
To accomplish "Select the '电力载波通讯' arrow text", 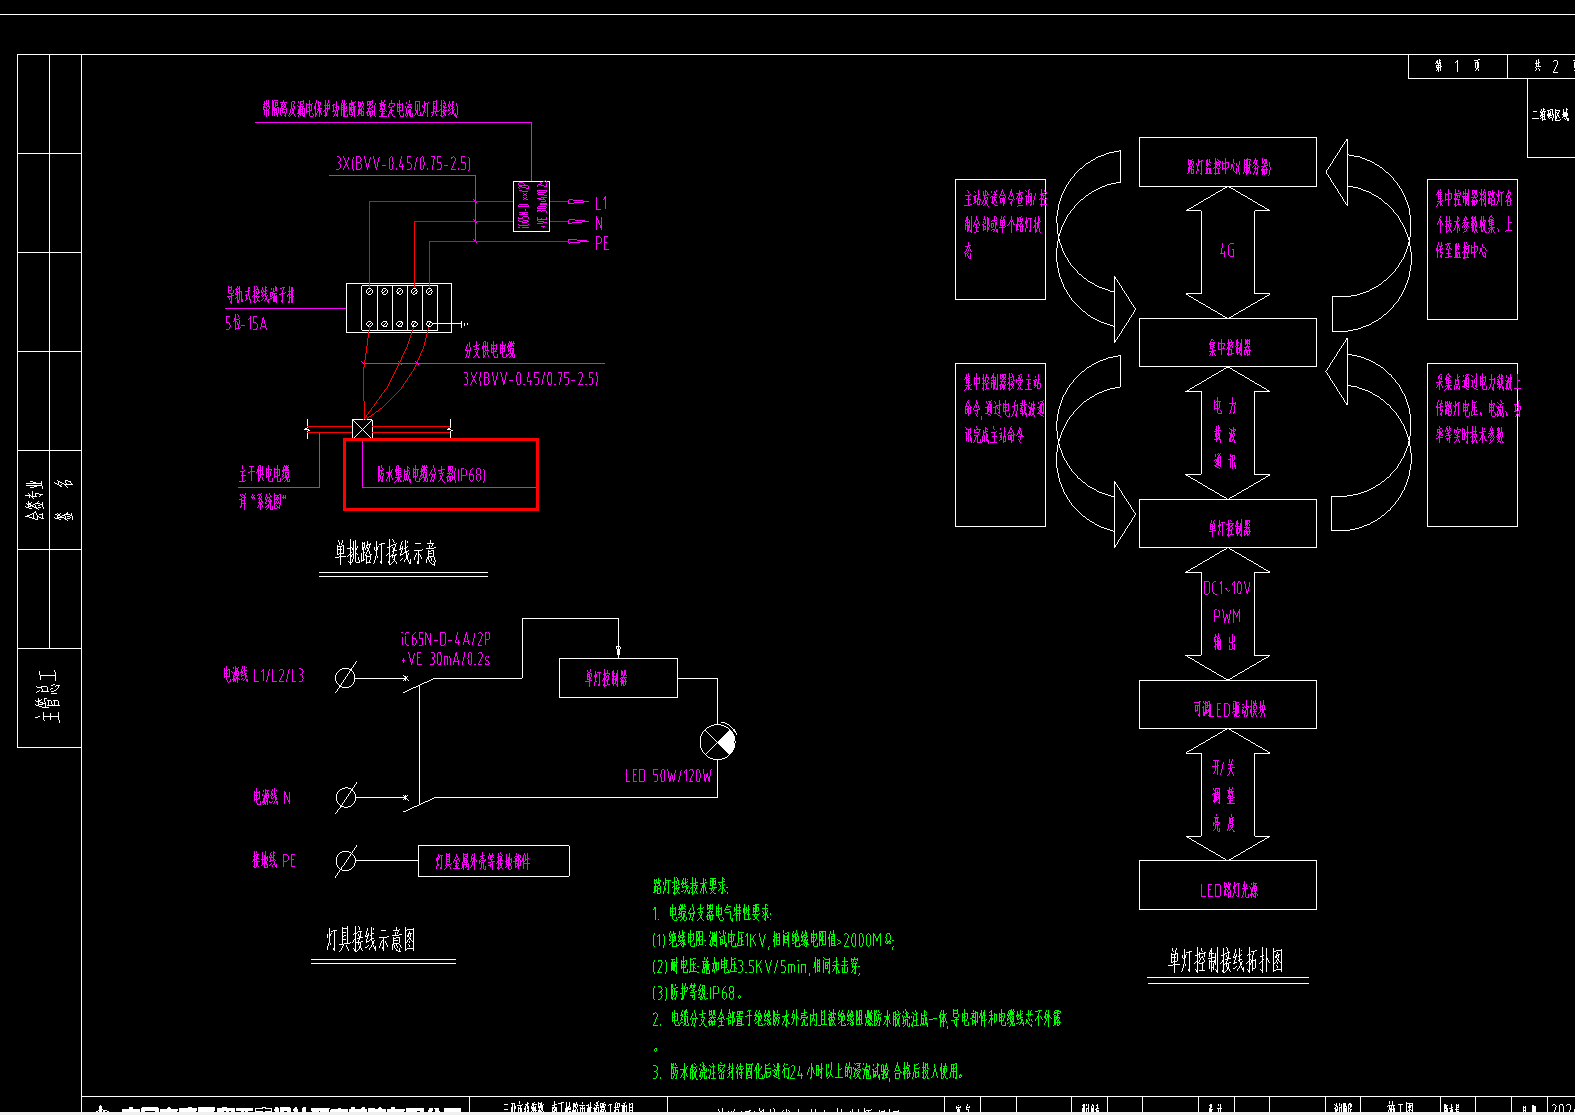I will [1226, 434].
